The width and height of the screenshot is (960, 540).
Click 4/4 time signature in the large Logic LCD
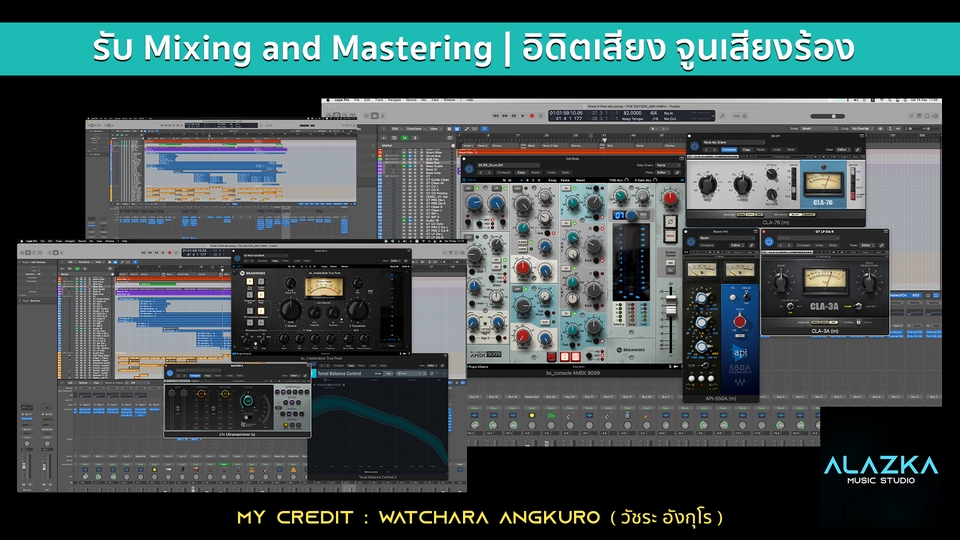(653, 113)
